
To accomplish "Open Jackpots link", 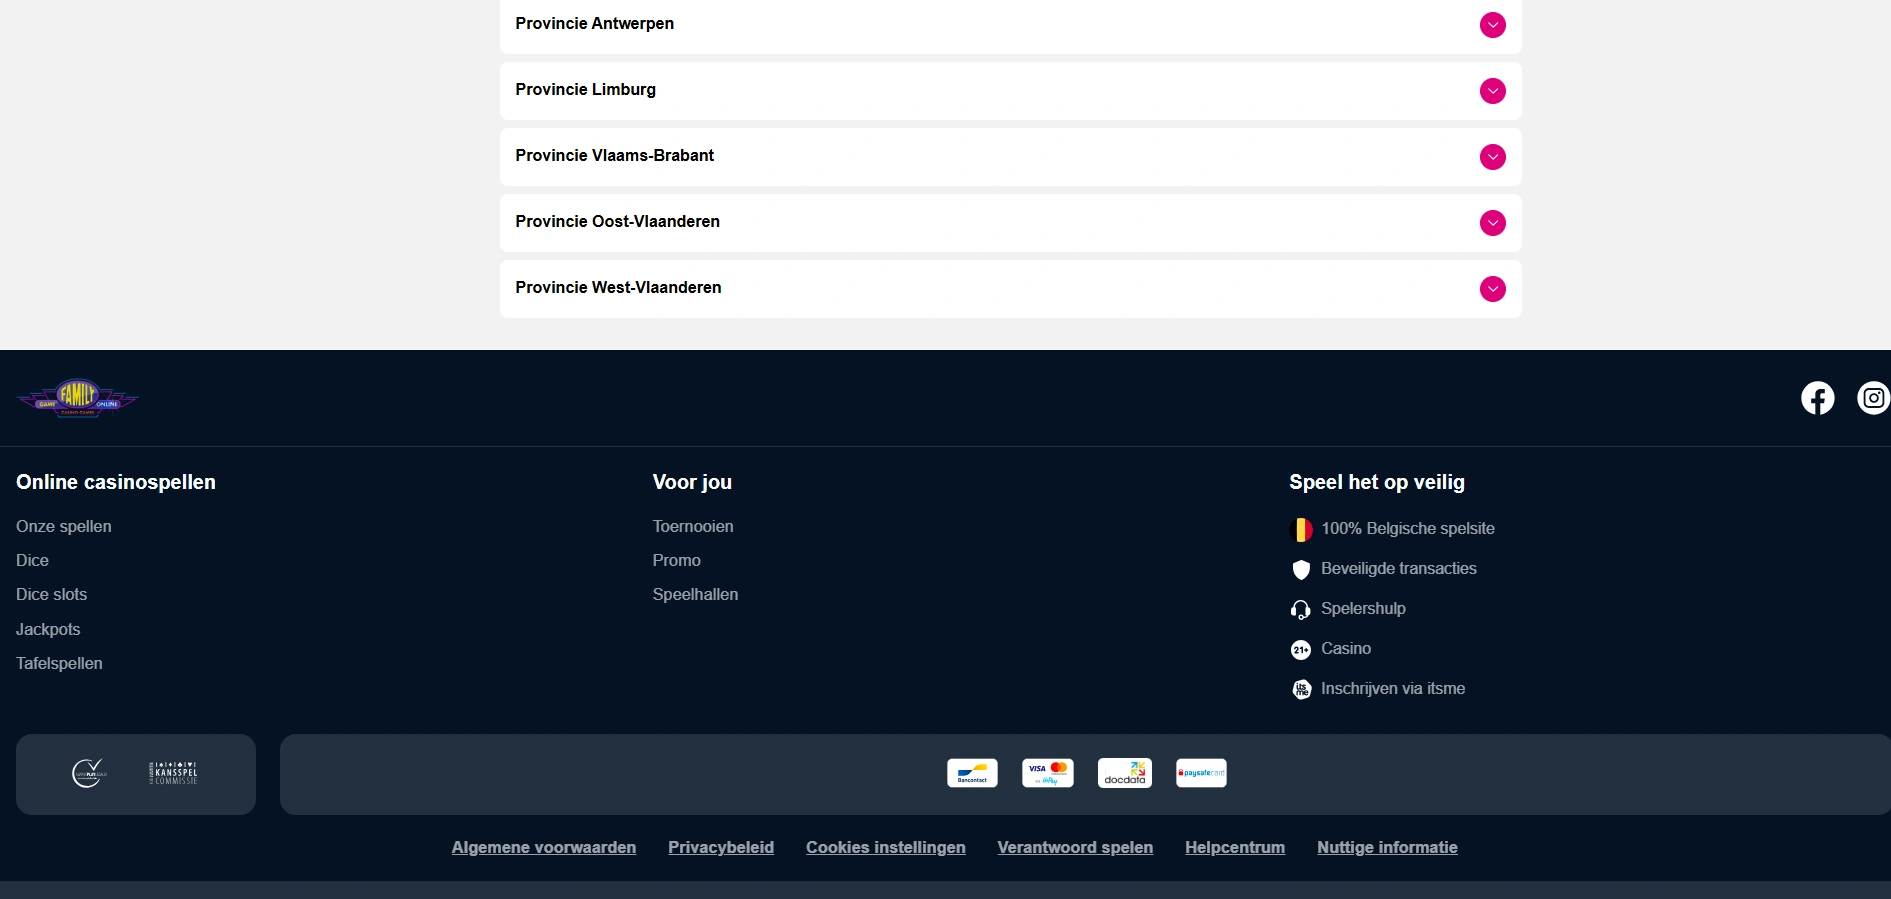I will [x=48, y=629].
